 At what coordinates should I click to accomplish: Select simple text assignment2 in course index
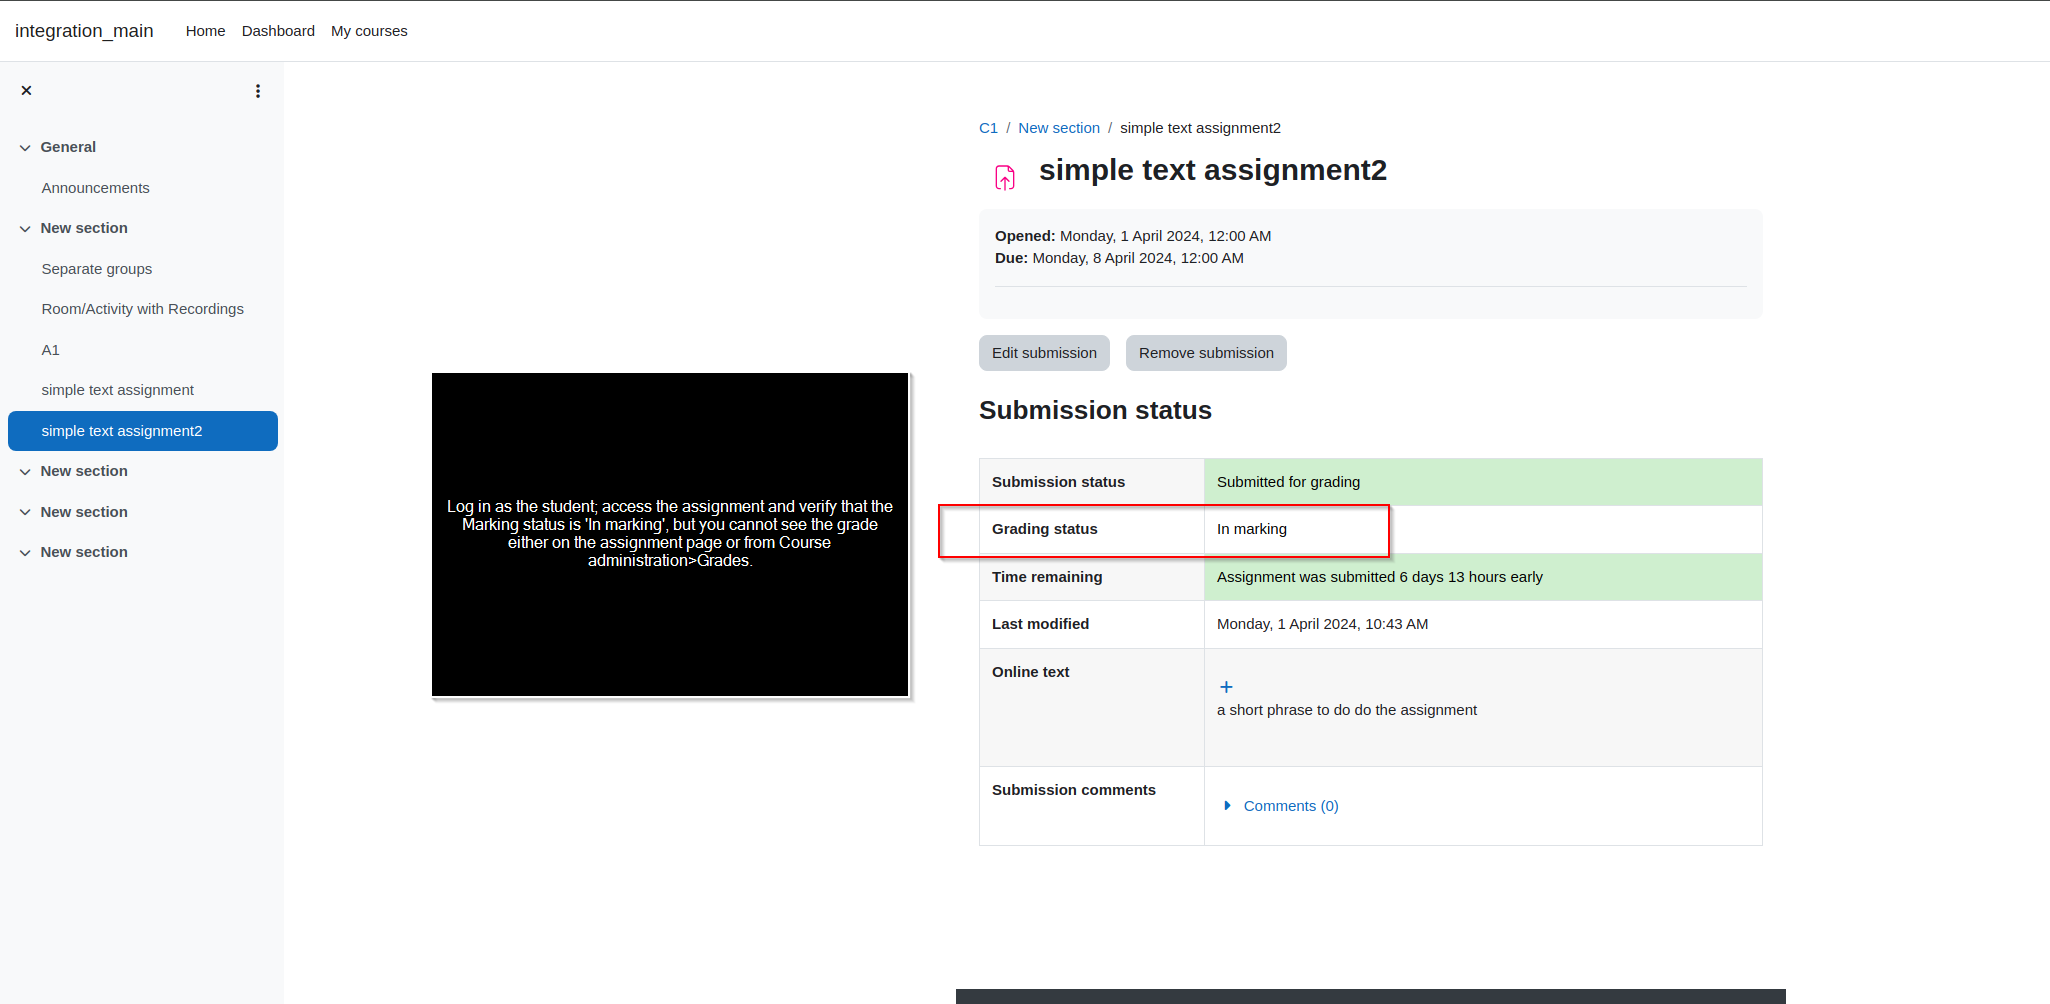point(143,431)
